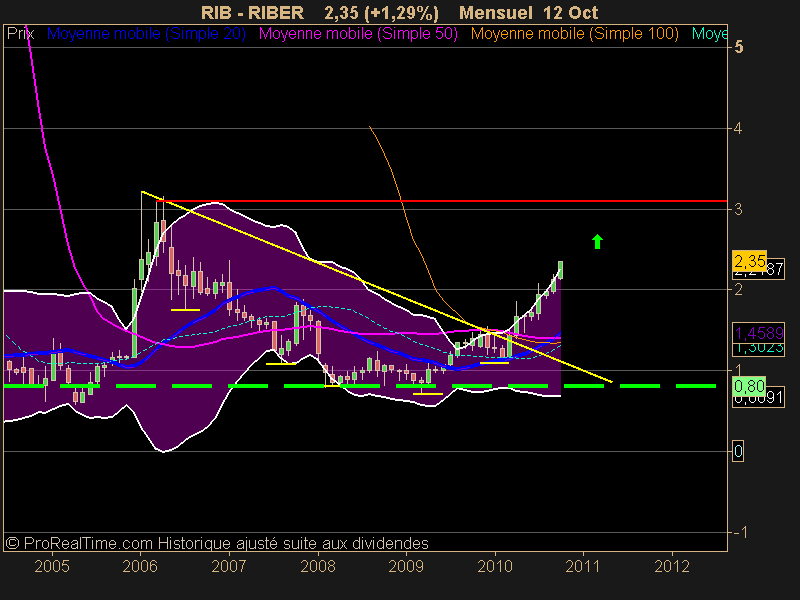Click the green "0,80" support level tag
The image size is (800, 600).
tap(749, 386)
